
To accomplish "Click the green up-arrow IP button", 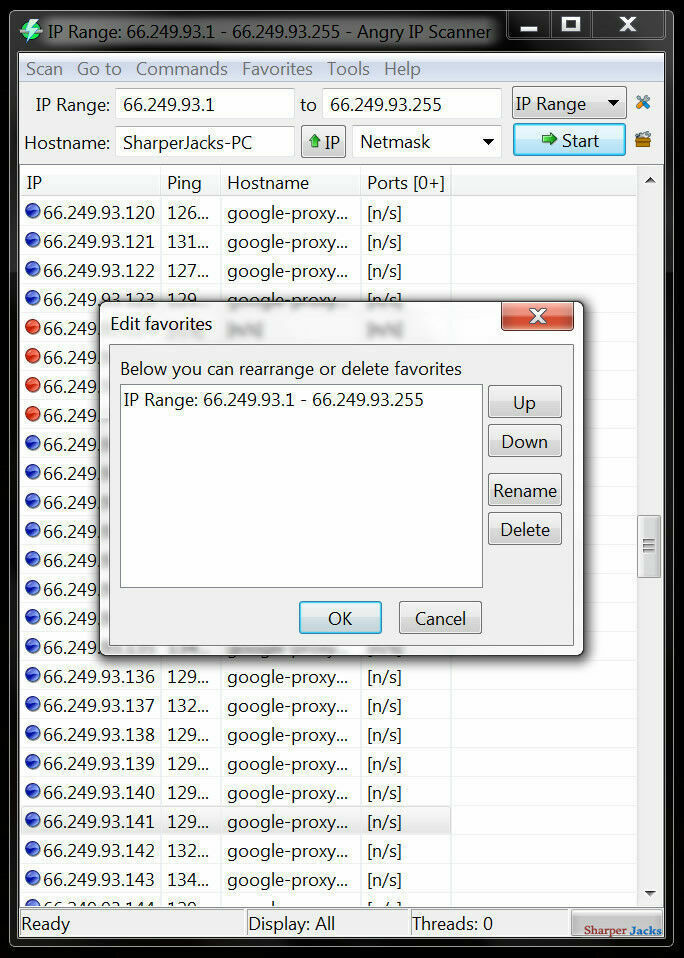I will [324, 142].
